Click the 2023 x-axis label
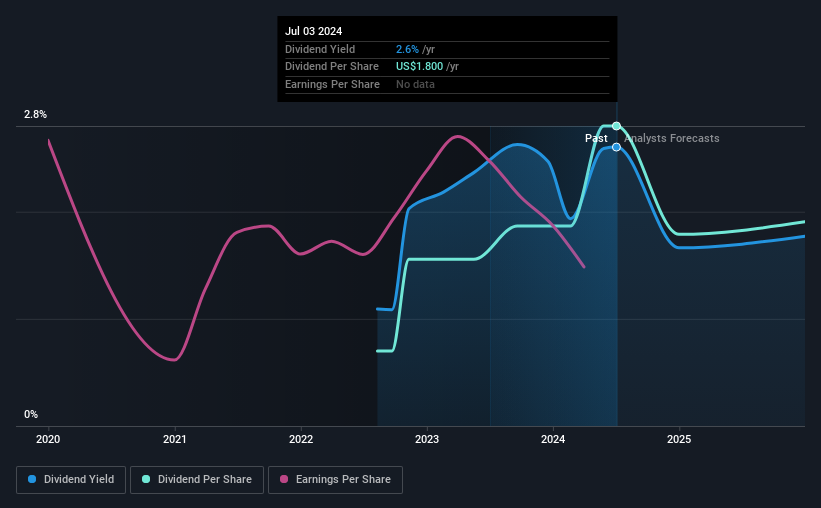 pyautogui.click(x=427, y=439)
